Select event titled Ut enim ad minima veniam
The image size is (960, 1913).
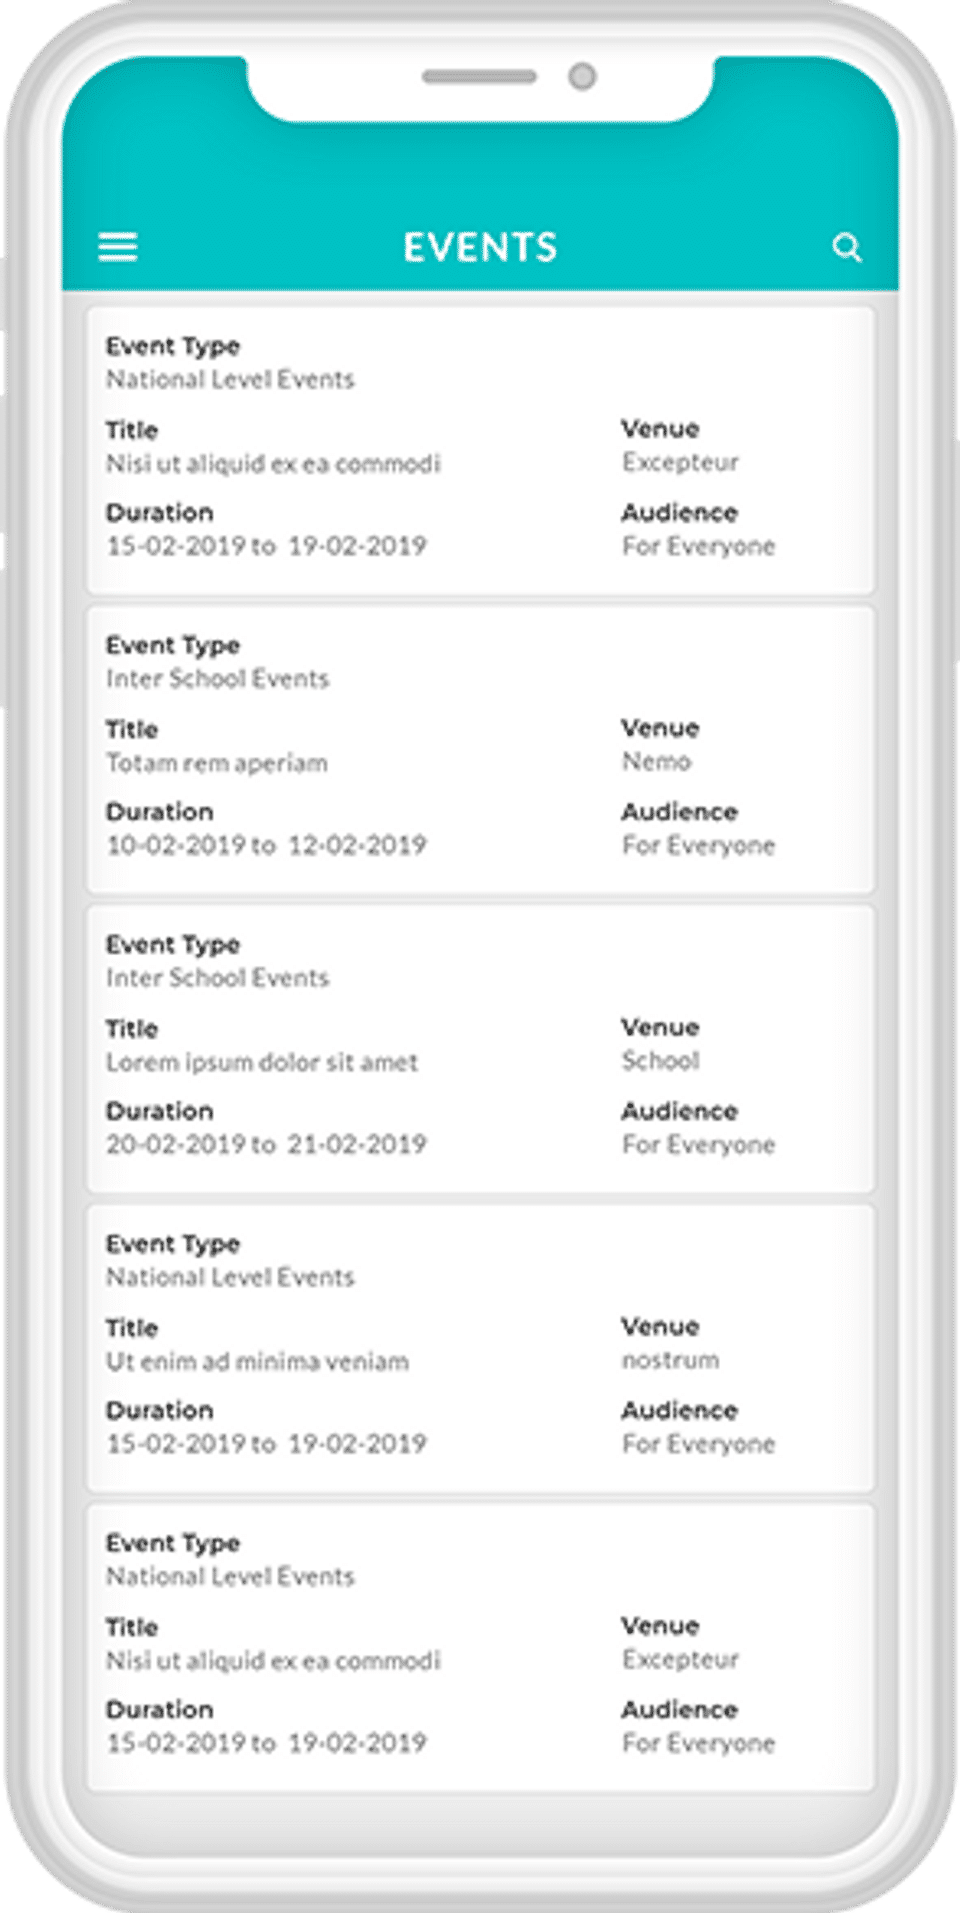pyautogui.click(x=257, y=1361)
